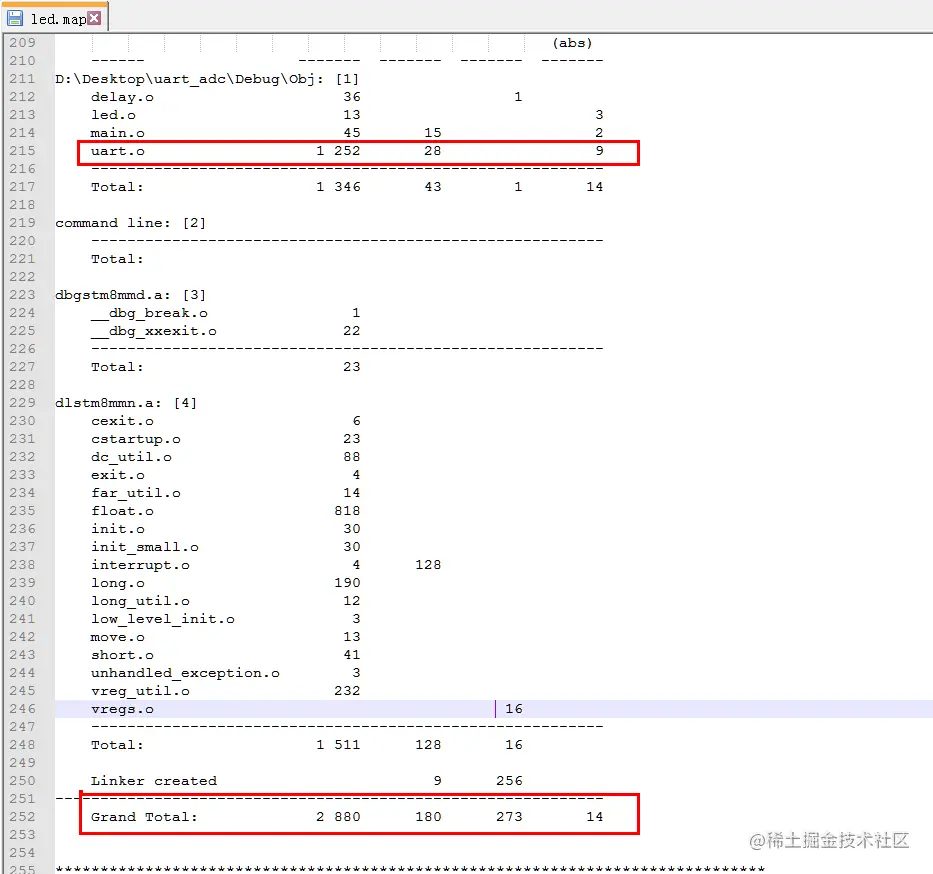Click the text 'dbgstm8mmd.a: [3]'
The image size is (933, 874).
pos(130,295)
